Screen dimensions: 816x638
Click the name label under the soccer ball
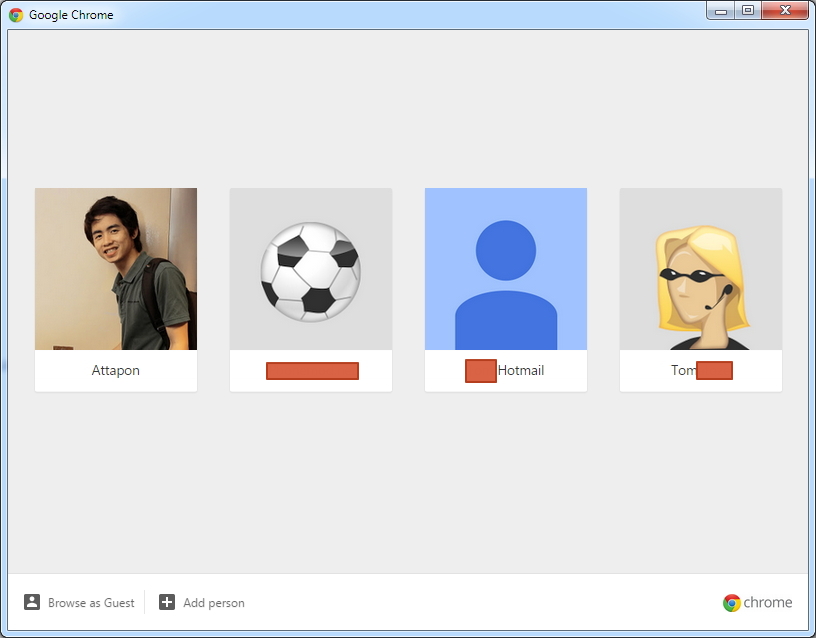tap(311, 371)
